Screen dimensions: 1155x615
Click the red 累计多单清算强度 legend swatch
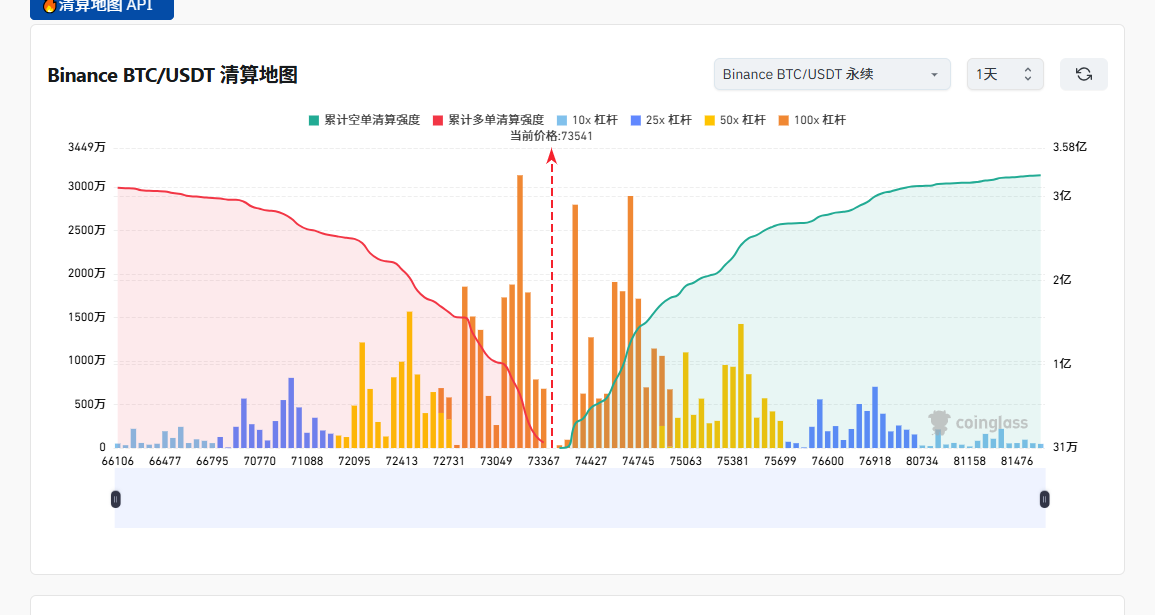click(x=438, y=120)
